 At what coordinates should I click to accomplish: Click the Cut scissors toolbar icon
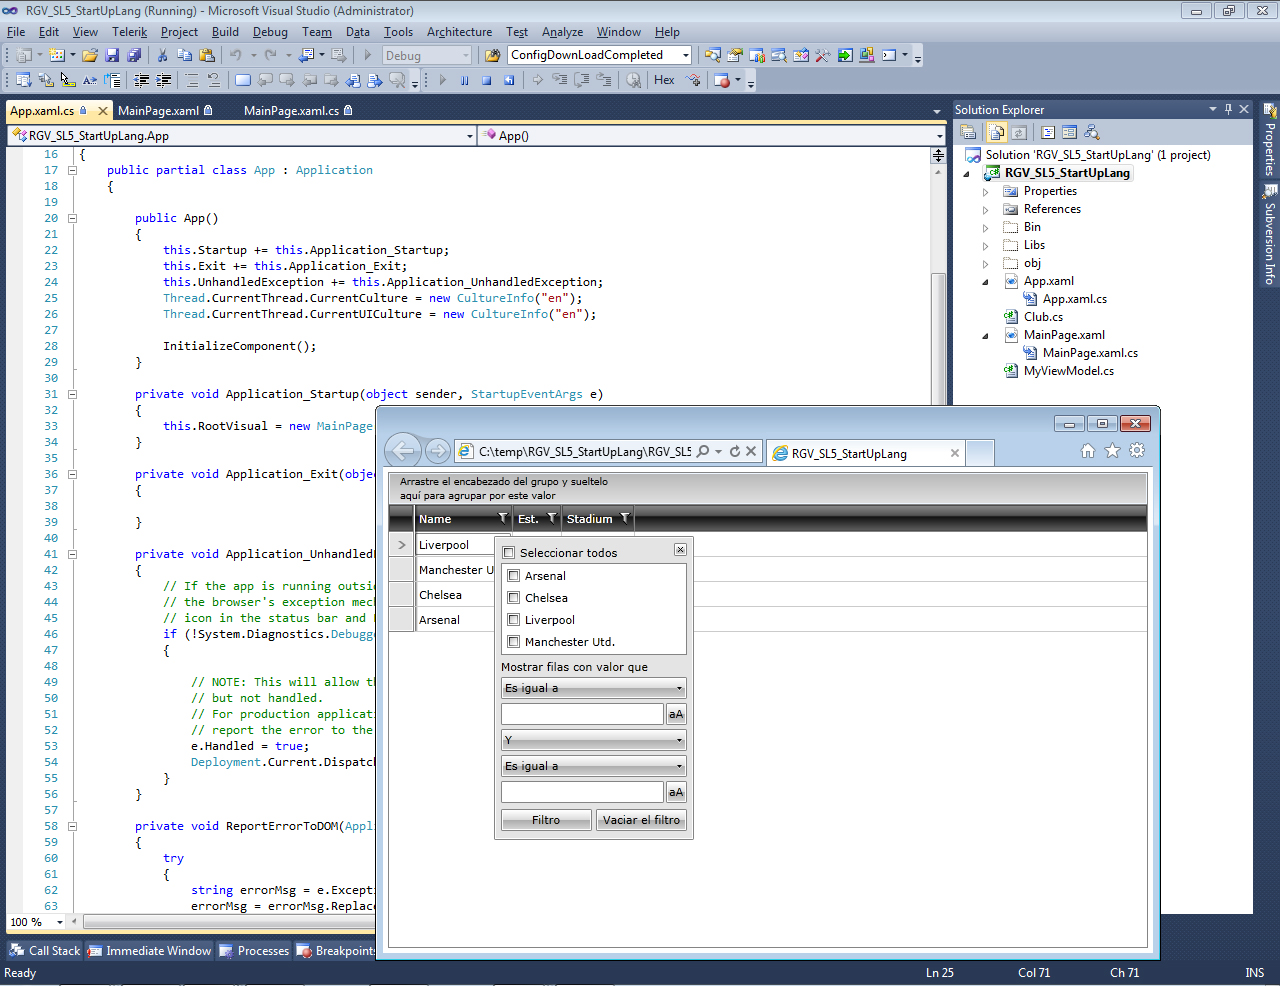coord(162,55)
